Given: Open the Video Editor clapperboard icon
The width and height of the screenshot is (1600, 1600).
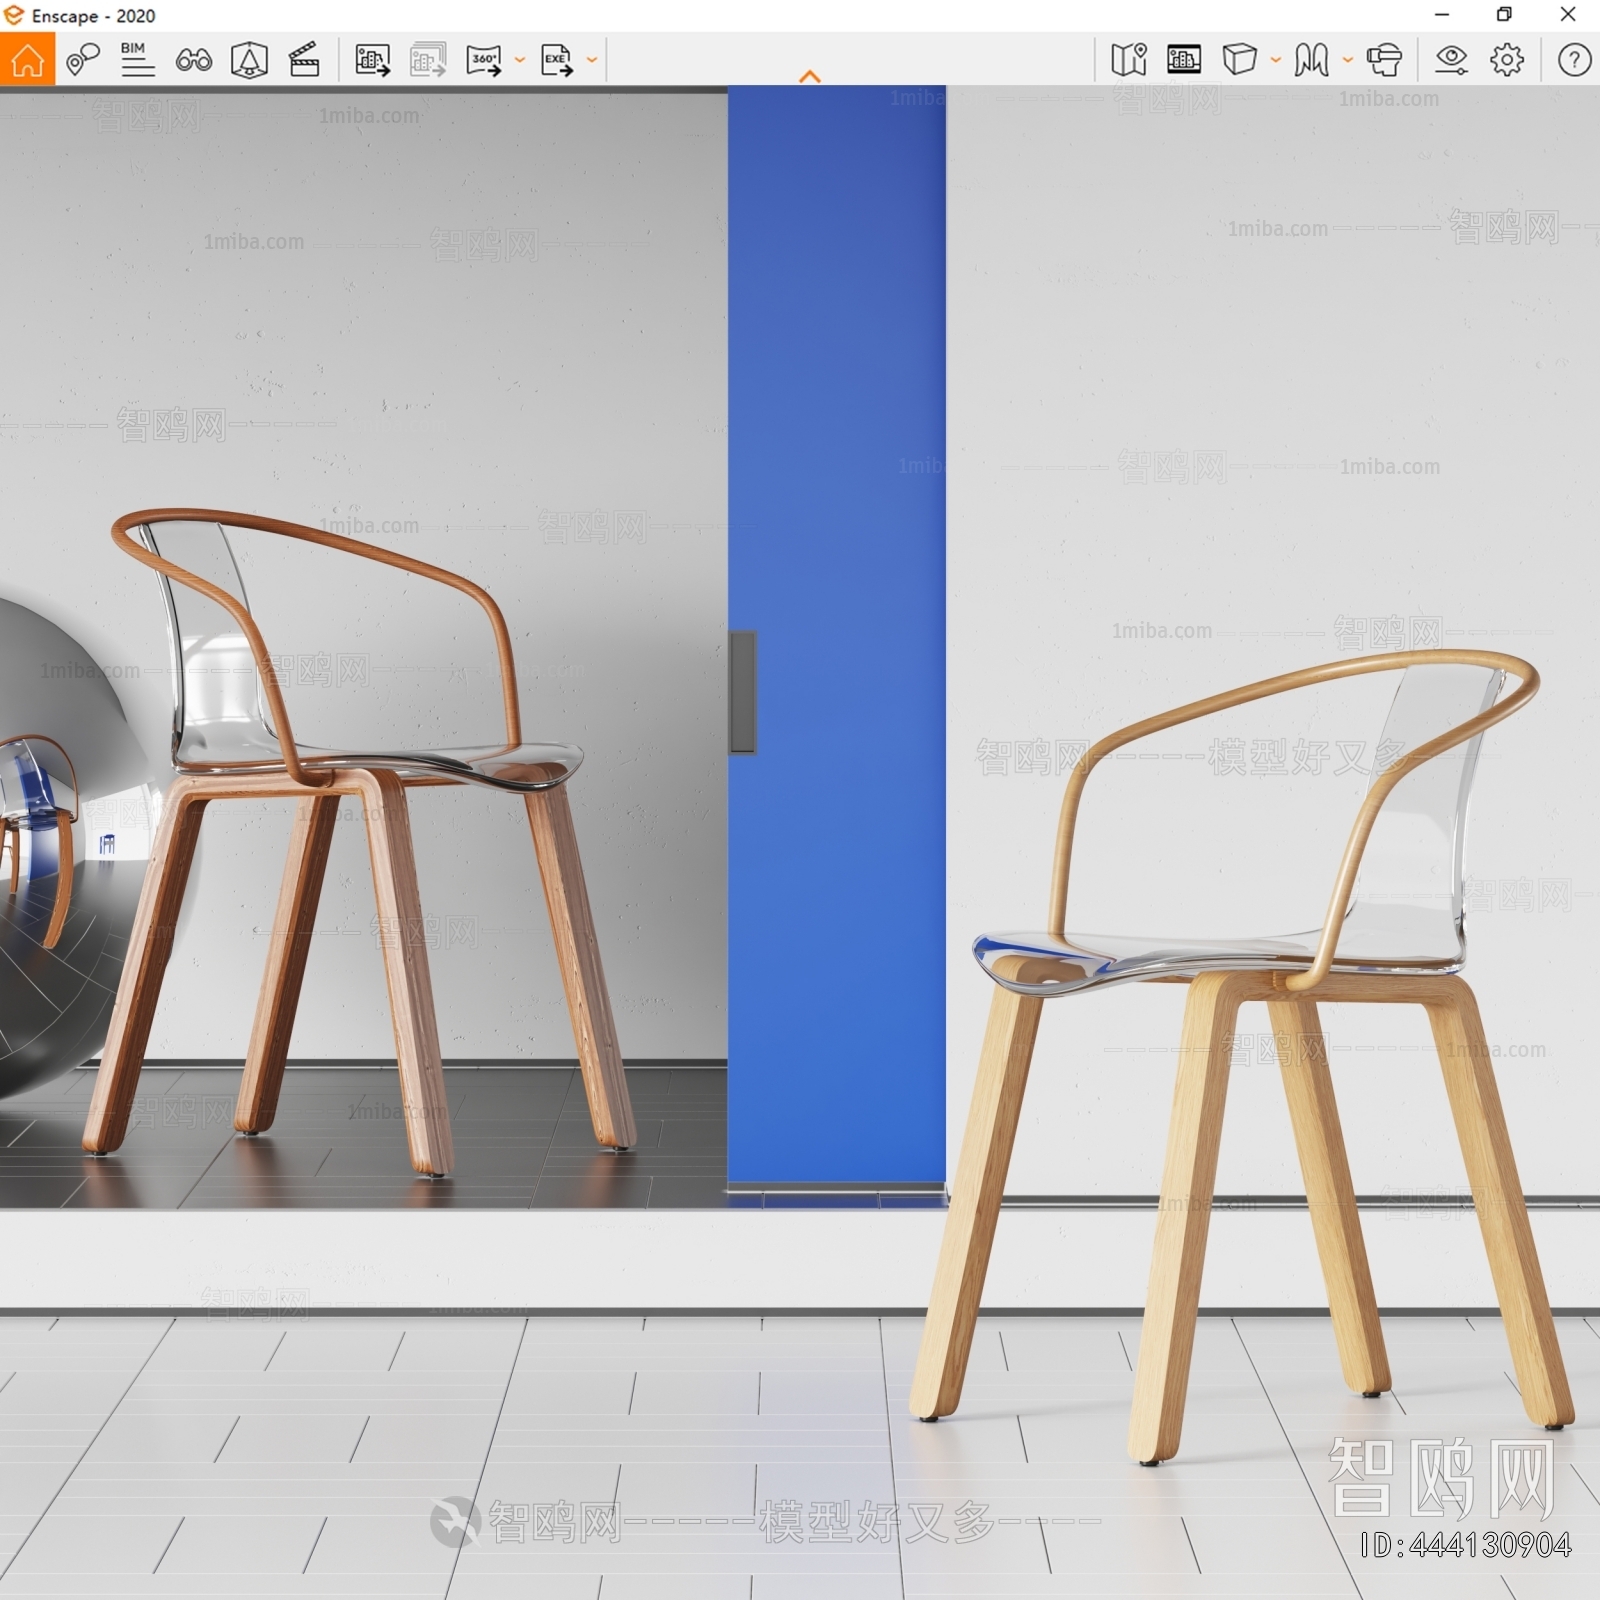Looking at the screenshot, I should [304, 60].
